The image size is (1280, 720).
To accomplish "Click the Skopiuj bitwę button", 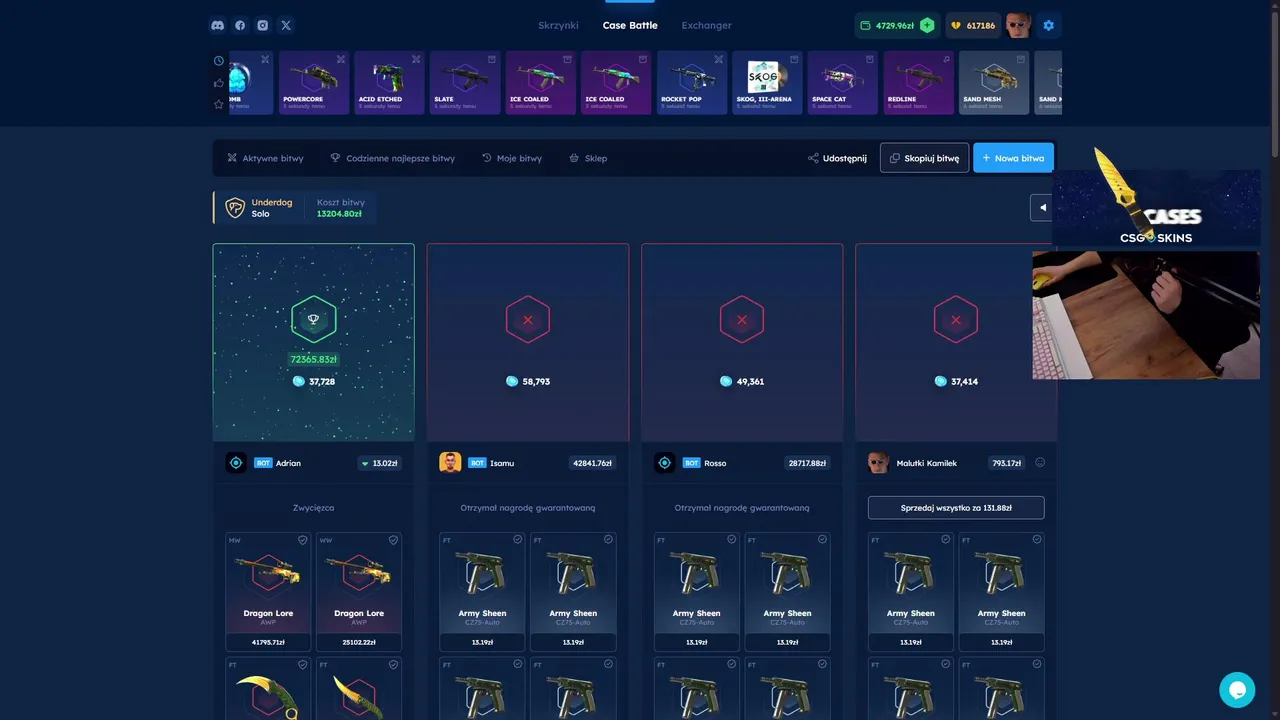I will (x=924, y=158).
